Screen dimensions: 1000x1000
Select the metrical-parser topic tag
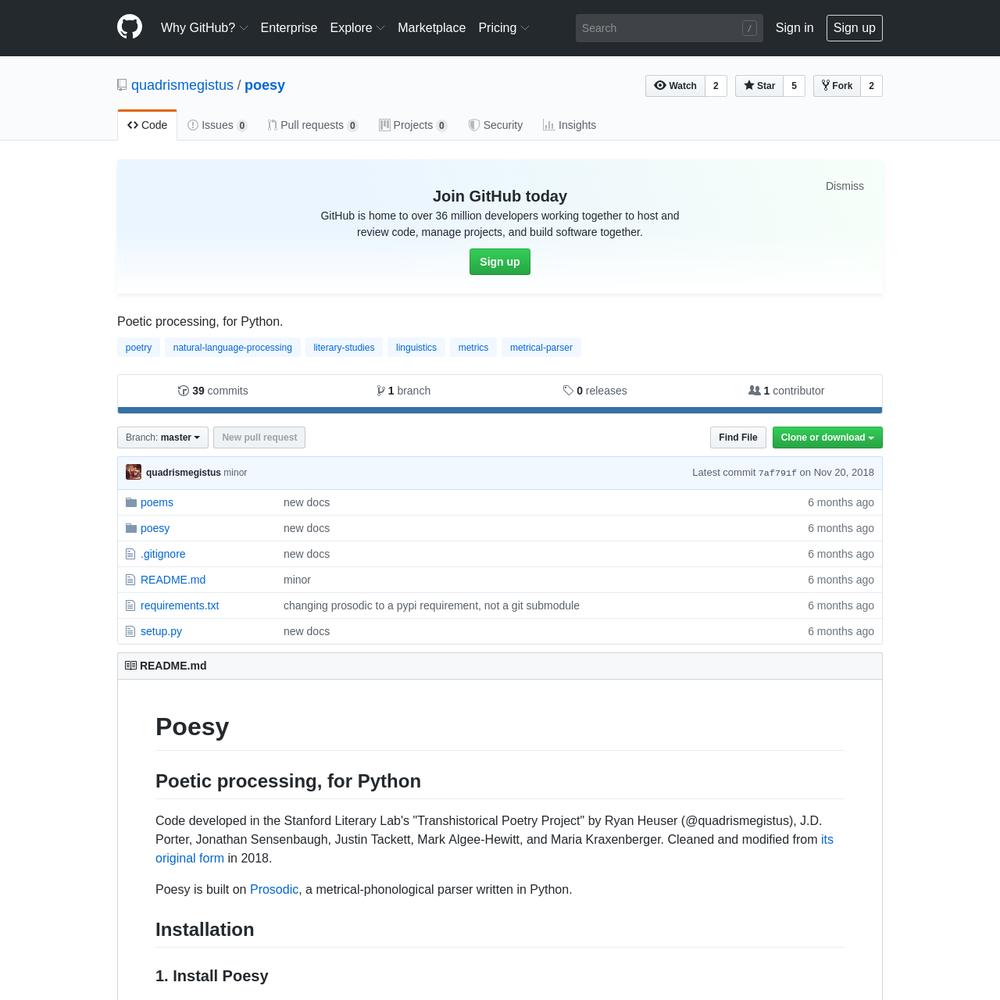pos(541,348)
